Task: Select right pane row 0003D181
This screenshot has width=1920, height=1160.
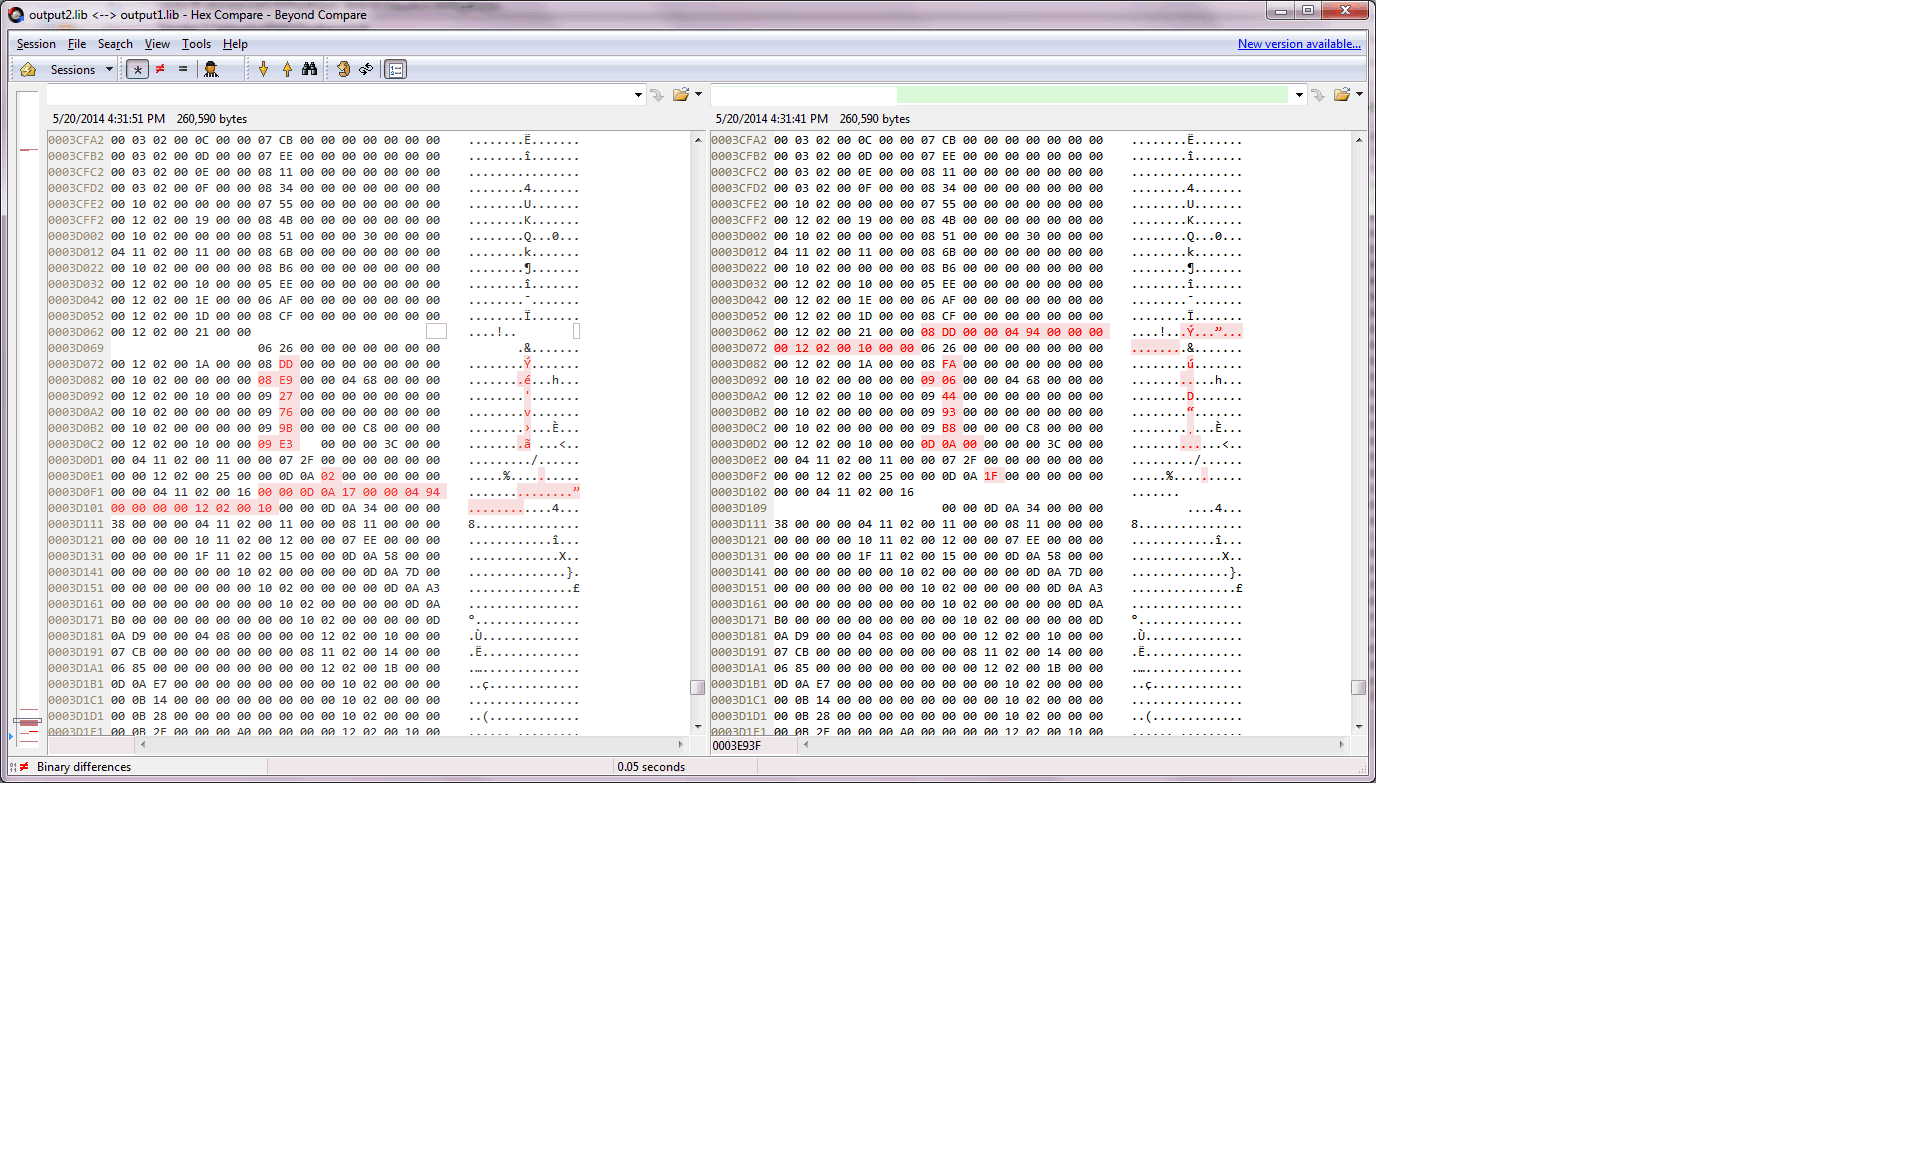Action: pyautogui.click(x=977, y=636)
